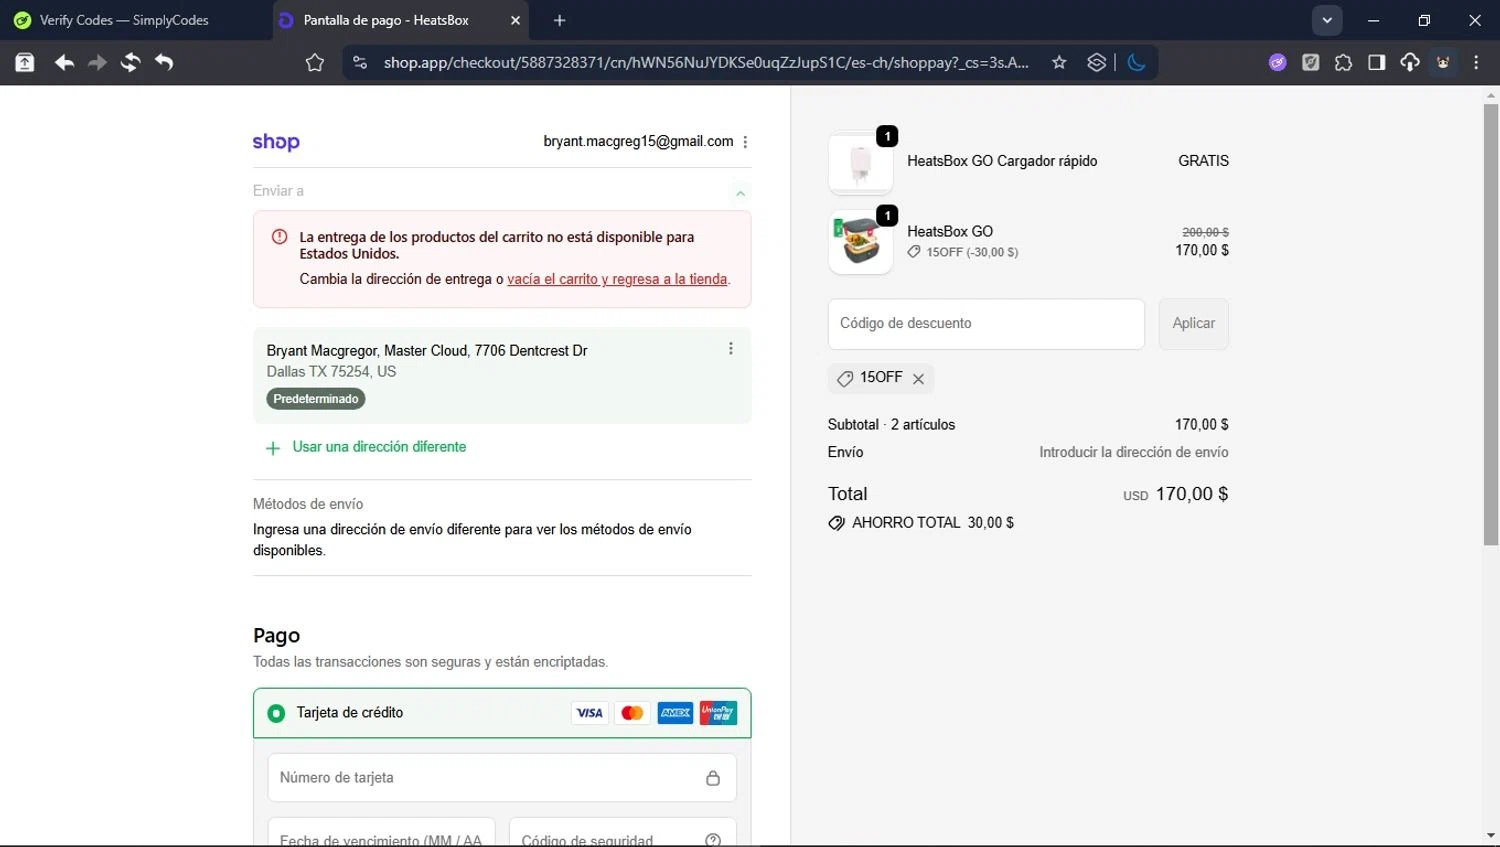The height and width of the screenshot is (847, 1500).
Task: Open the browser three-dot menu
Action: click(x=1476, y=63)
